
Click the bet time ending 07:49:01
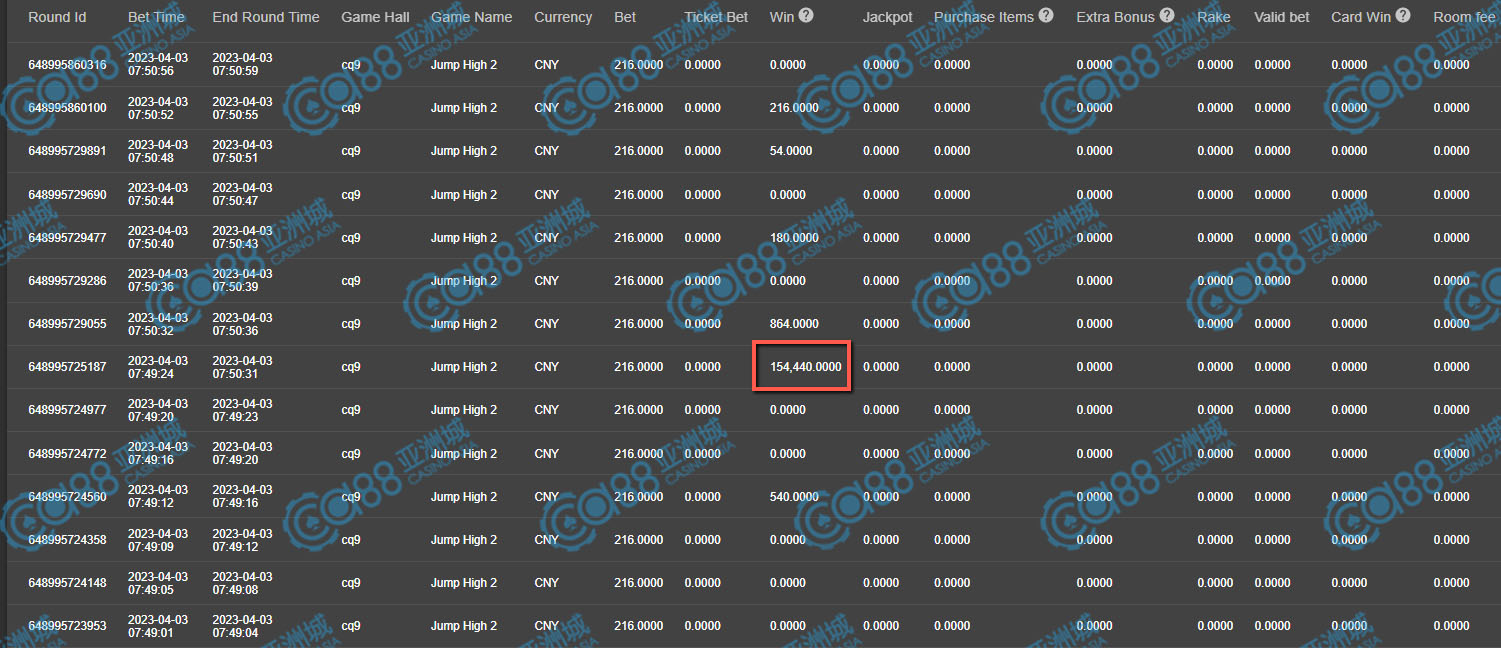[158, 626]
